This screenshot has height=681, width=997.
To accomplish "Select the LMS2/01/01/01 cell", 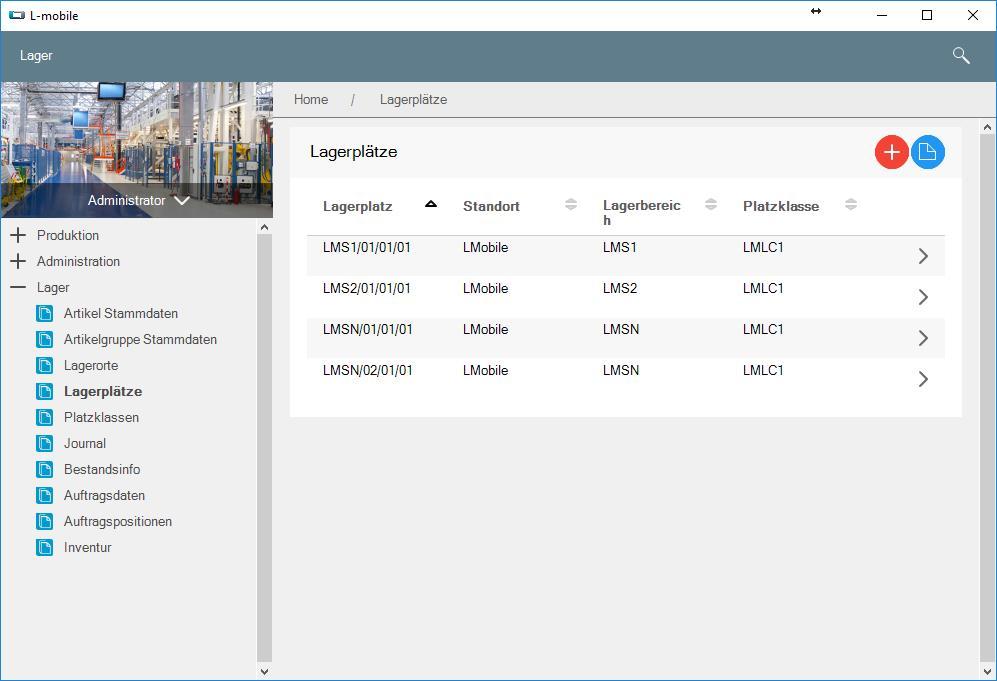I will click(x=366, y=288).
